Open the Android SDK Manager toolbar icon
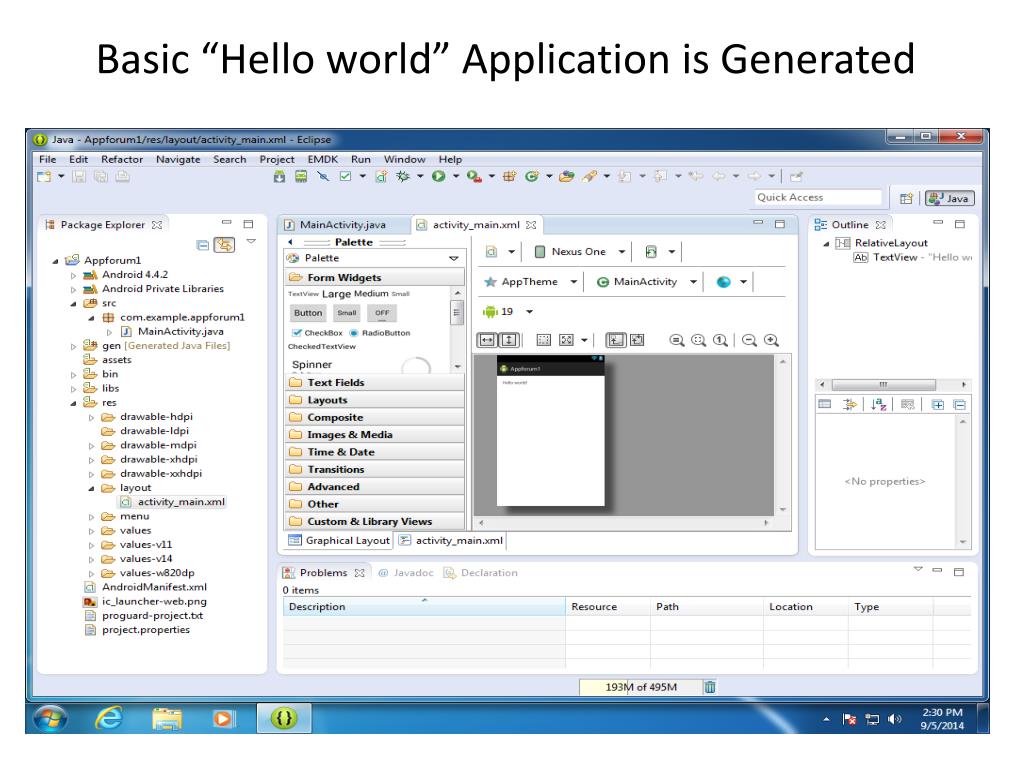 click(x=280, y=176)
